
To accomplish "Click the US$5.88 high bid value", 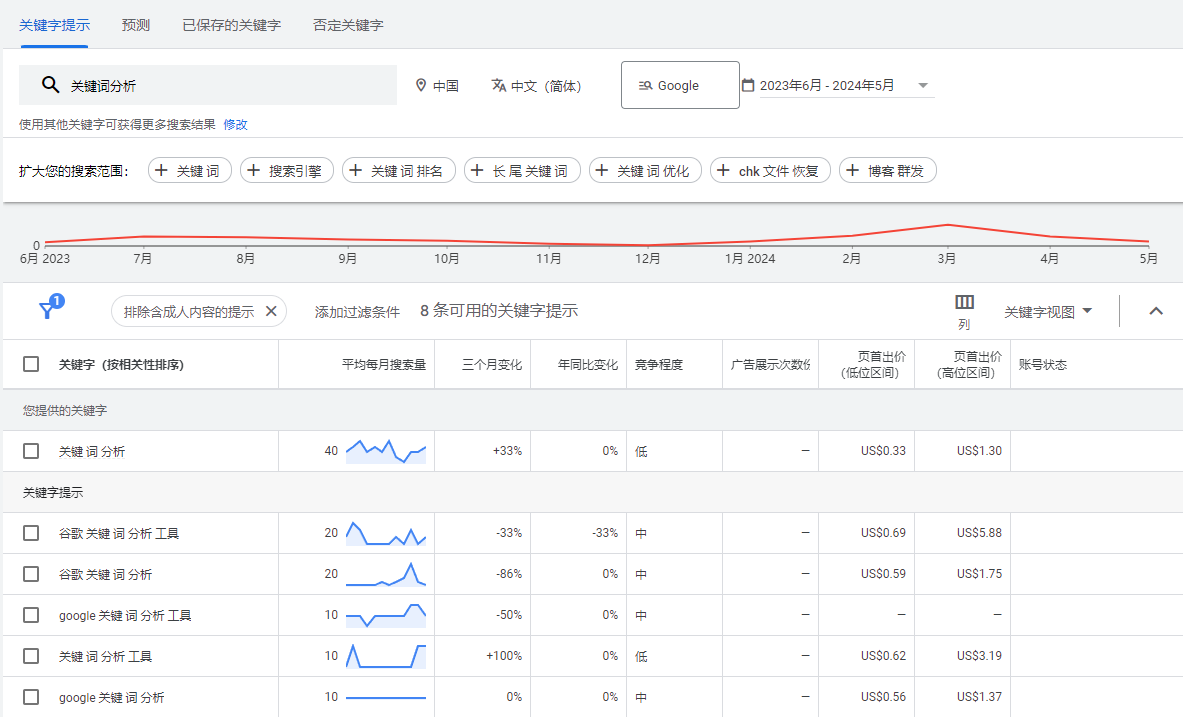I will 979,533.
